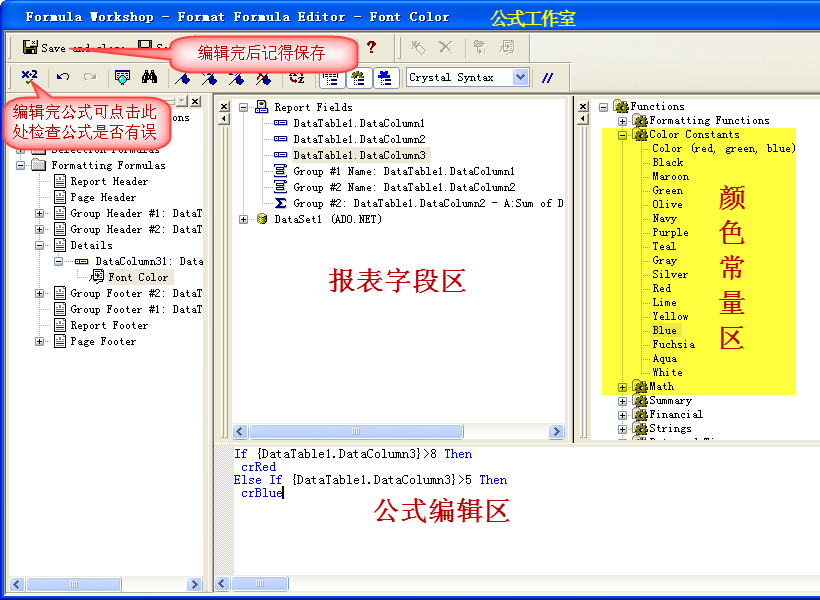Click the second blue bookmark flag icon
Viewport: 820px width, 600px height.
click(x=210, y=78)
